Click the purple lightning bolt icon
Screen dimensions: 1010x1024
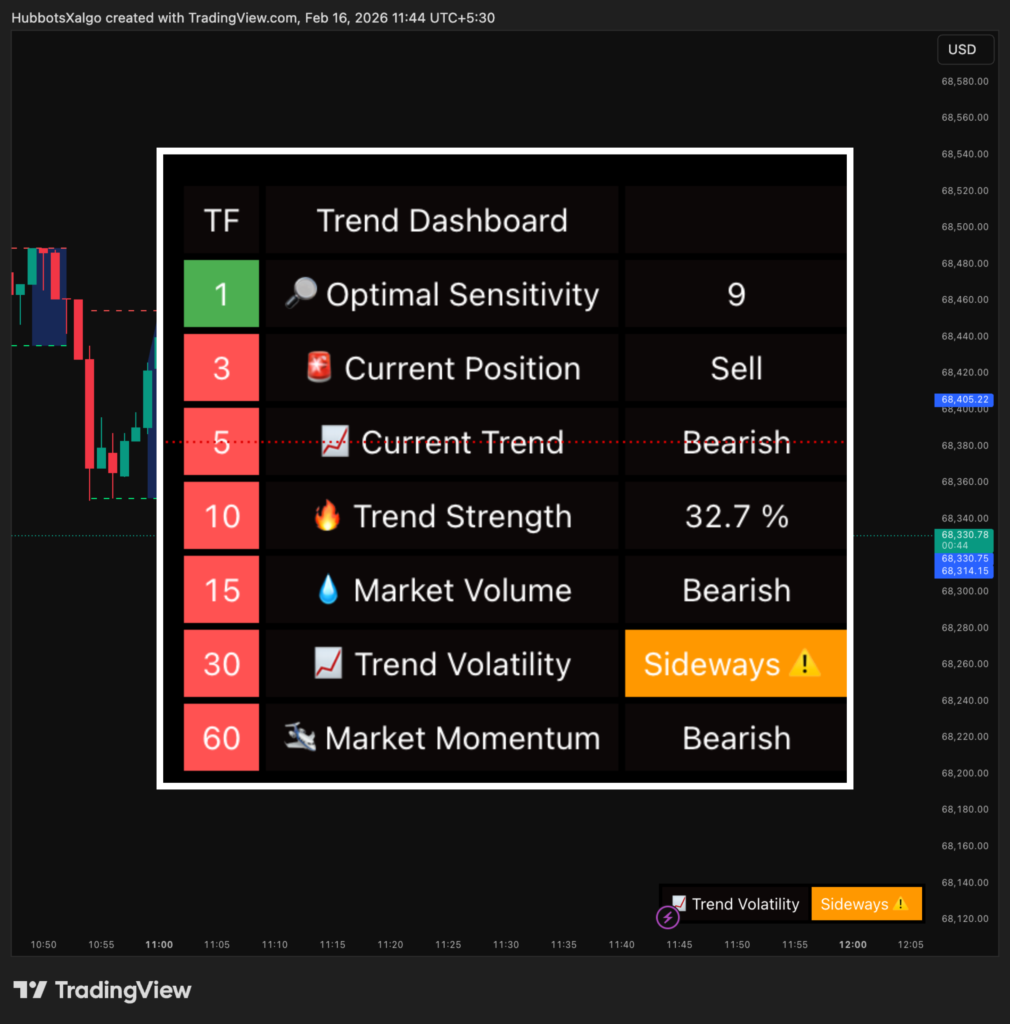coord(667,916)
